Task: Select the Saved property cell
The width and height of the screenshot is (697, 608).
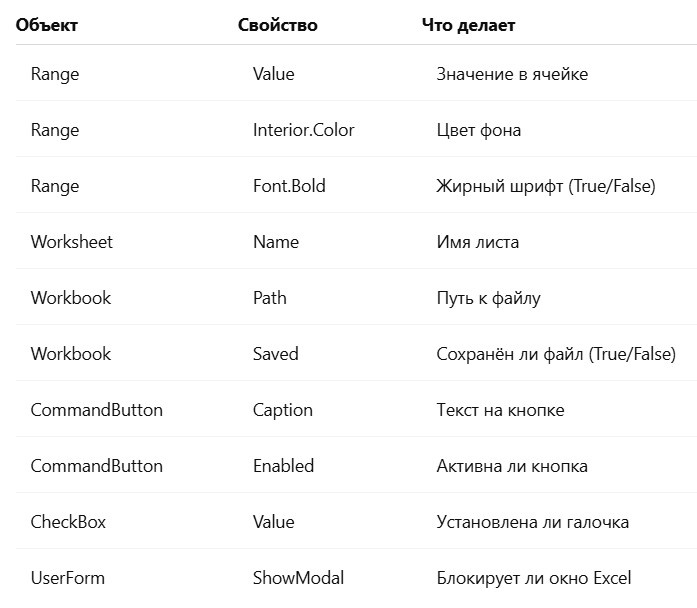Action: coord(276,354)
